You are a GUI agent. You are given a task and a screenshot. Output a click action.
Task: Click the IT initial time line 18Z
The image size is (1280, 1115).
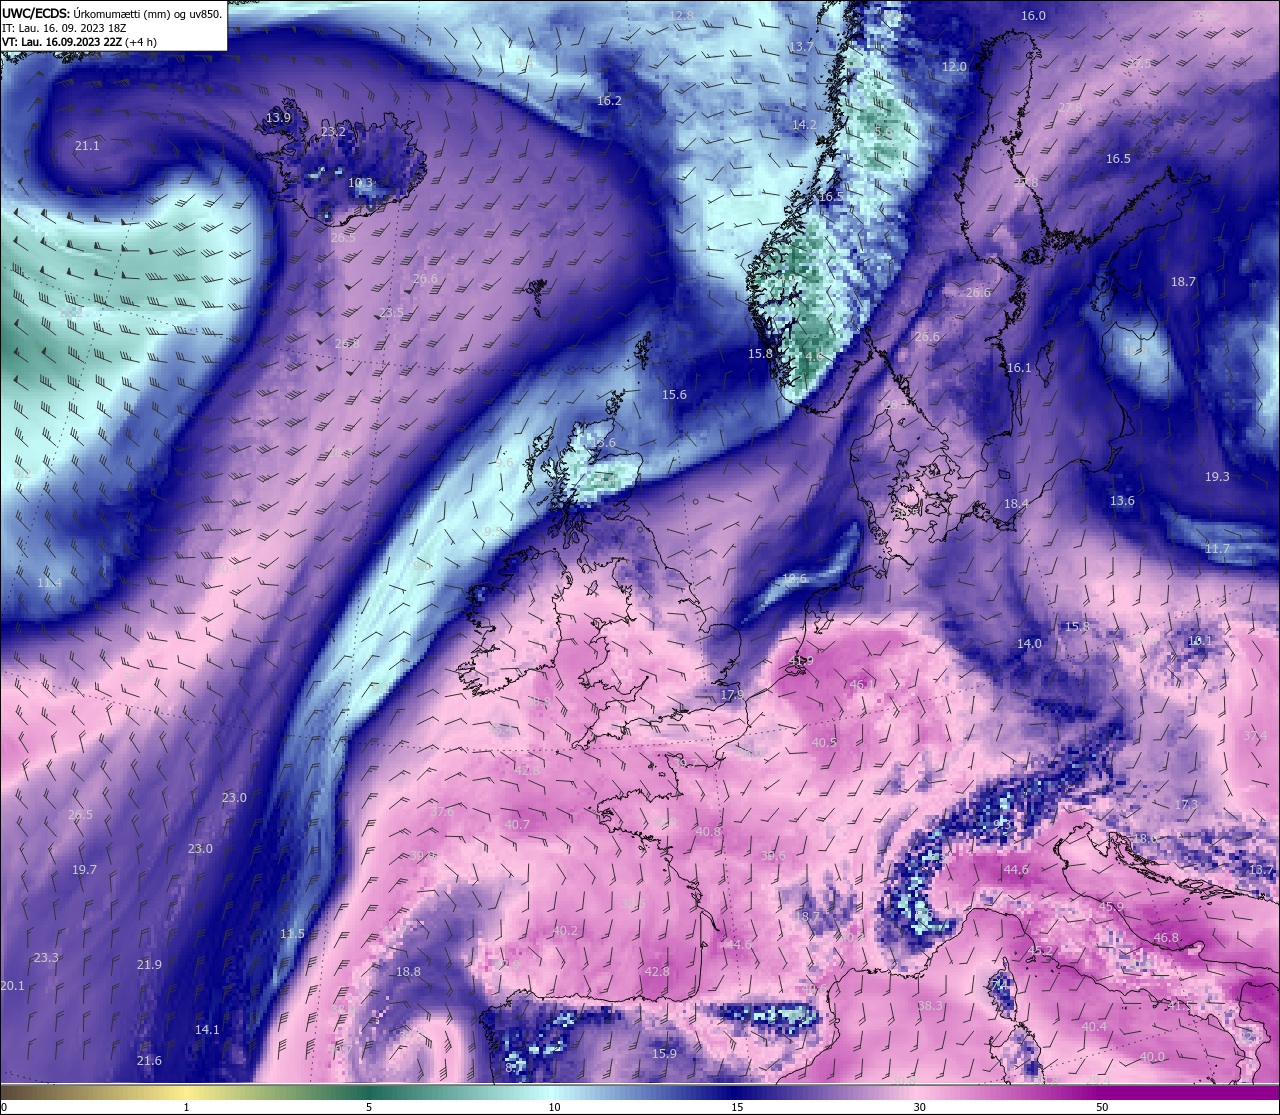[64, 28]
